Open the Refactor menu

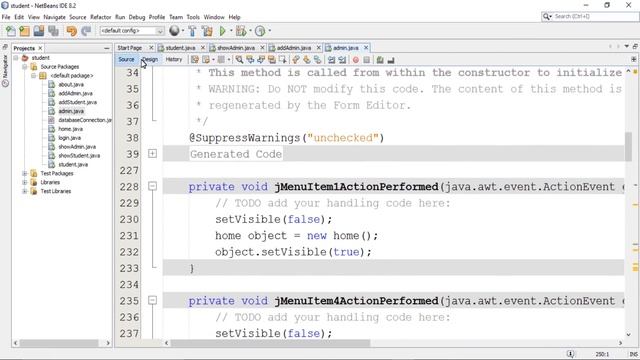(100, 17)
